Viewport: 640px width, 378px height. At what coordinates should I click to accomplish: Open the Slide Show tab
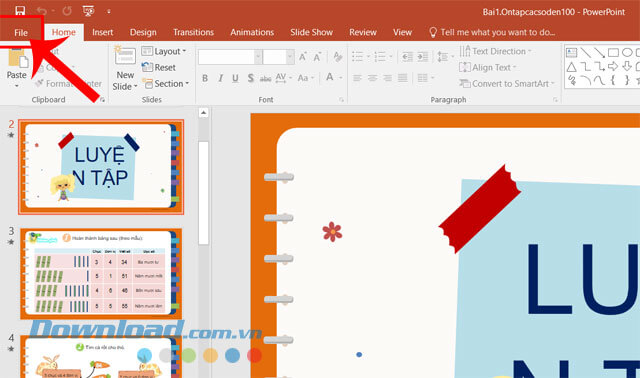coord(311,32)
